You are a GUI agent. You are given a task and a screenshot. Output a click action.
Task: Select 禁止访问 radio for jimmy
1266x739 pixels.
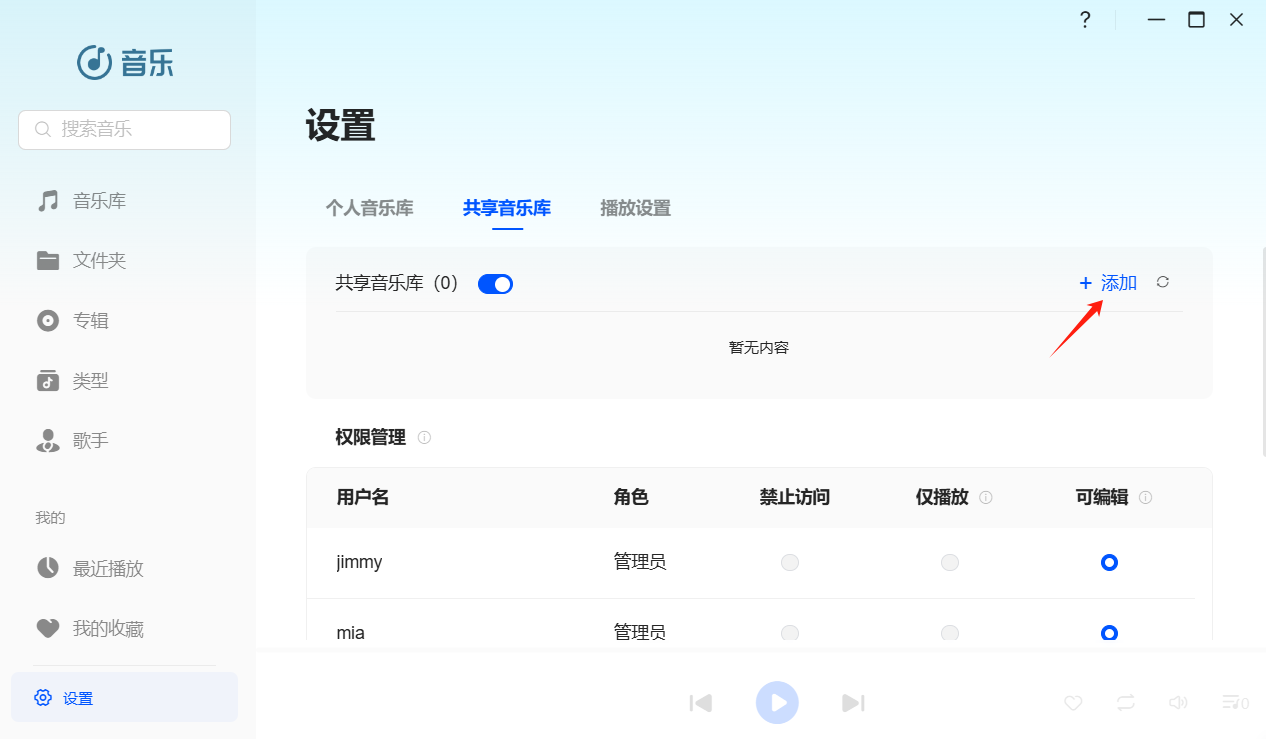pyautogui.click(x=790, y=563)
